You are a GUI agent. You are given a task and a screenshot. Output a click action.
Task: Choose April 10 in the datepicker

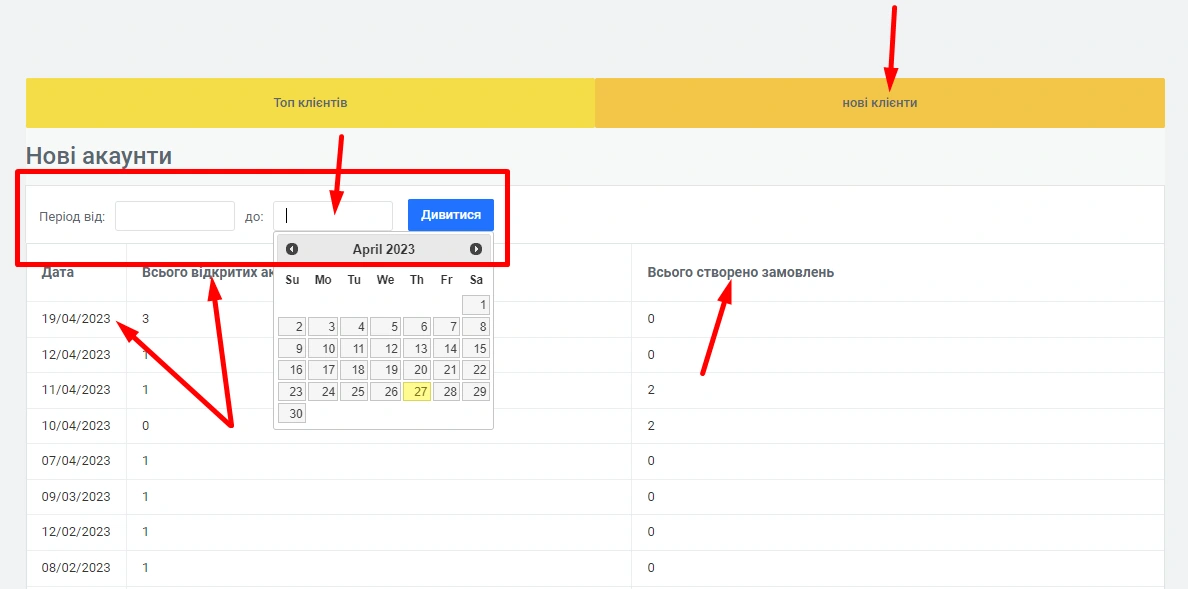[x=322, y=349]
